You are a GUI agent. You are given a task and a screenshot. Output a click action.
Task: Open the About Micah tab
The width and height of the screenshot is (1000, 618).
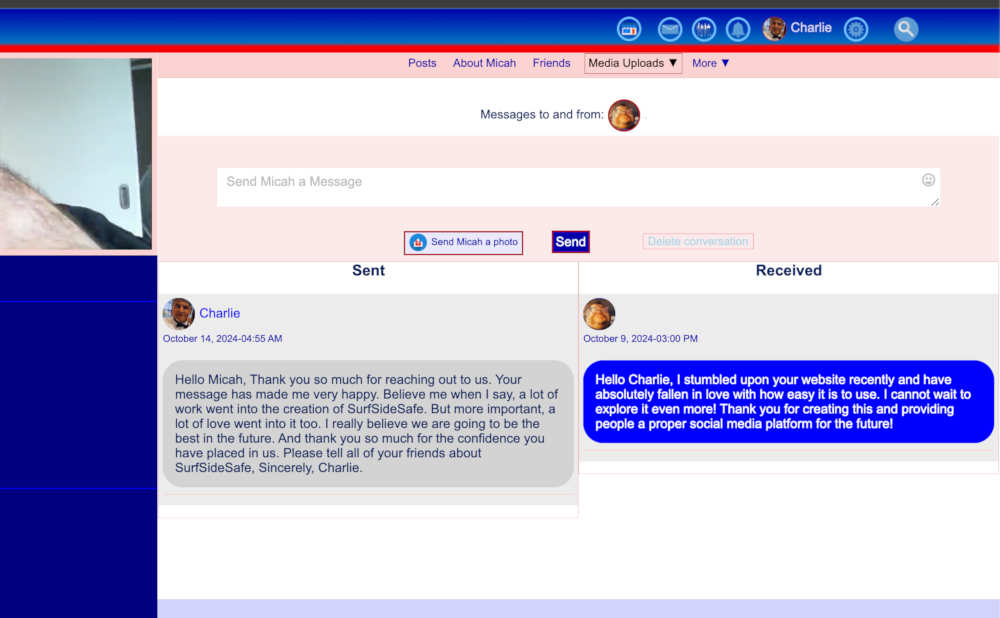484,63
